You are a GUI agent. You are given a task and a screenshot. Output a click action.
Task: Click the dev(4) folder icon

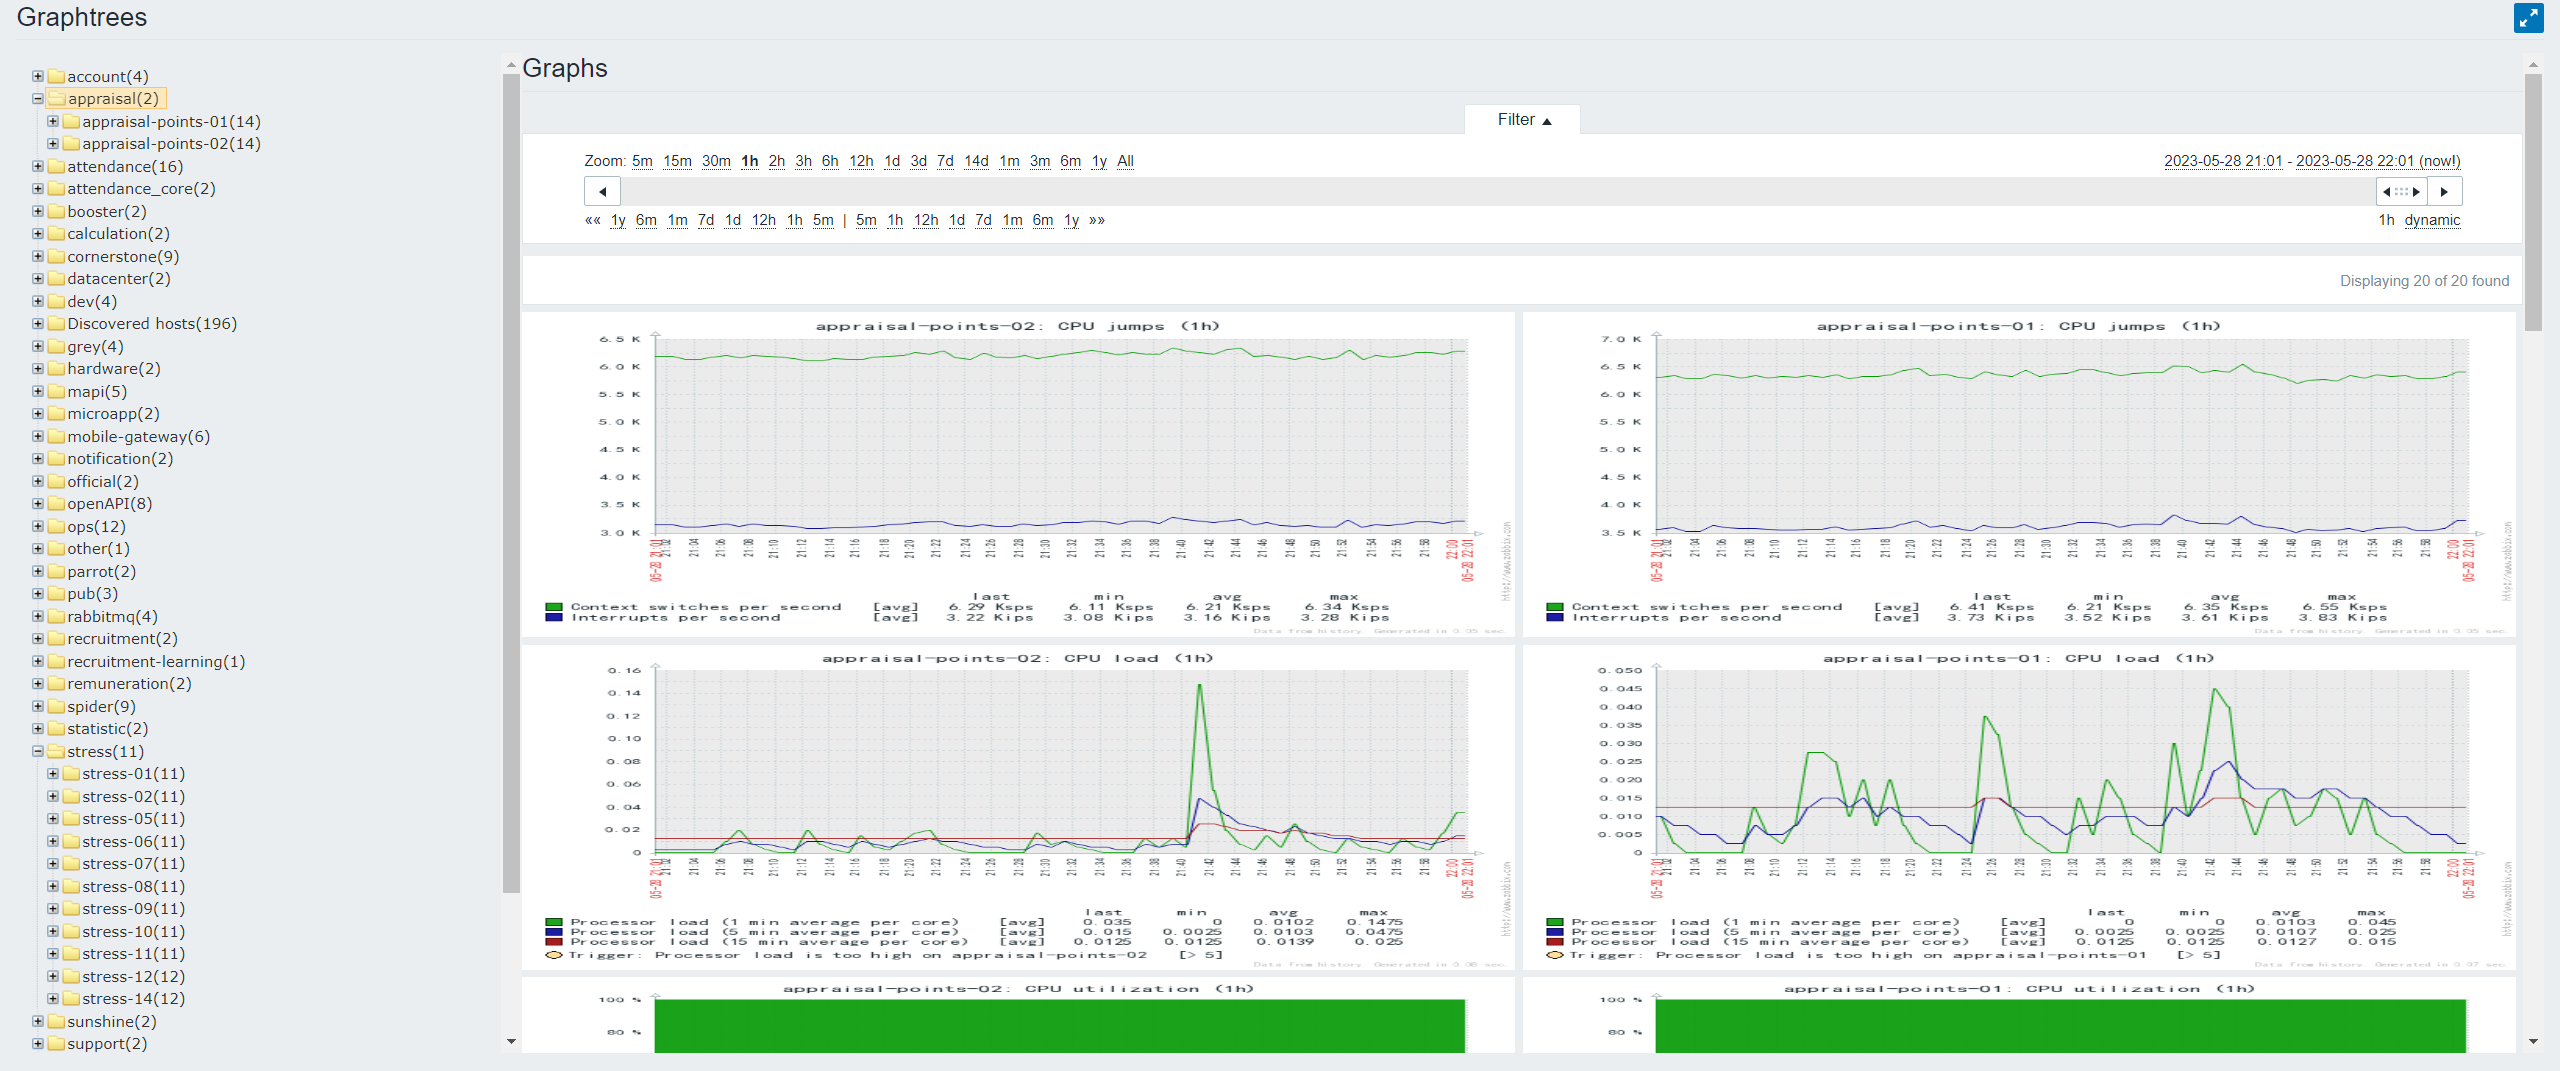[57, 301]
